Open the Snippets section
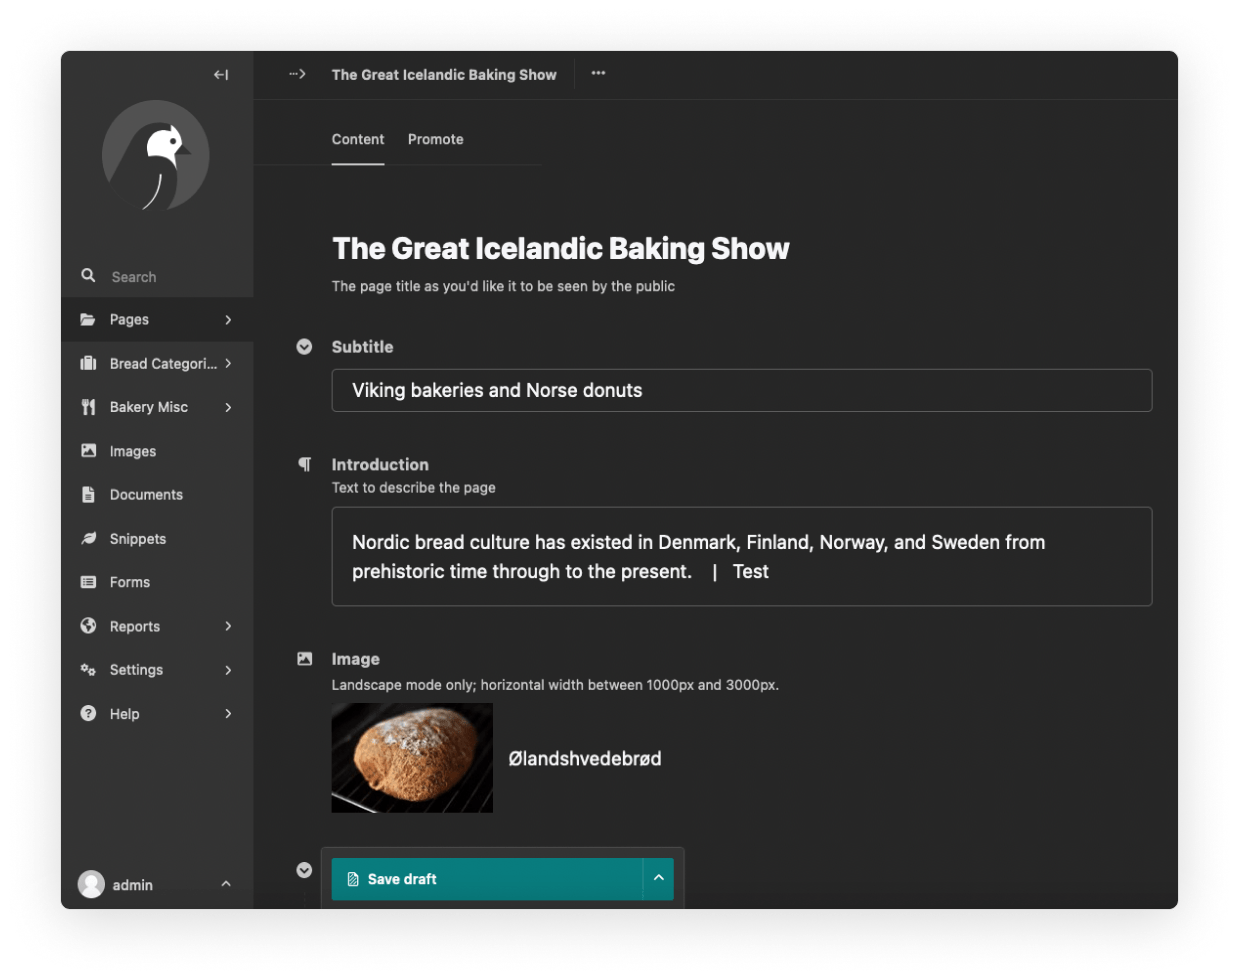The width and height of the screenshot is (1239, 980). [x=138, y=538]
